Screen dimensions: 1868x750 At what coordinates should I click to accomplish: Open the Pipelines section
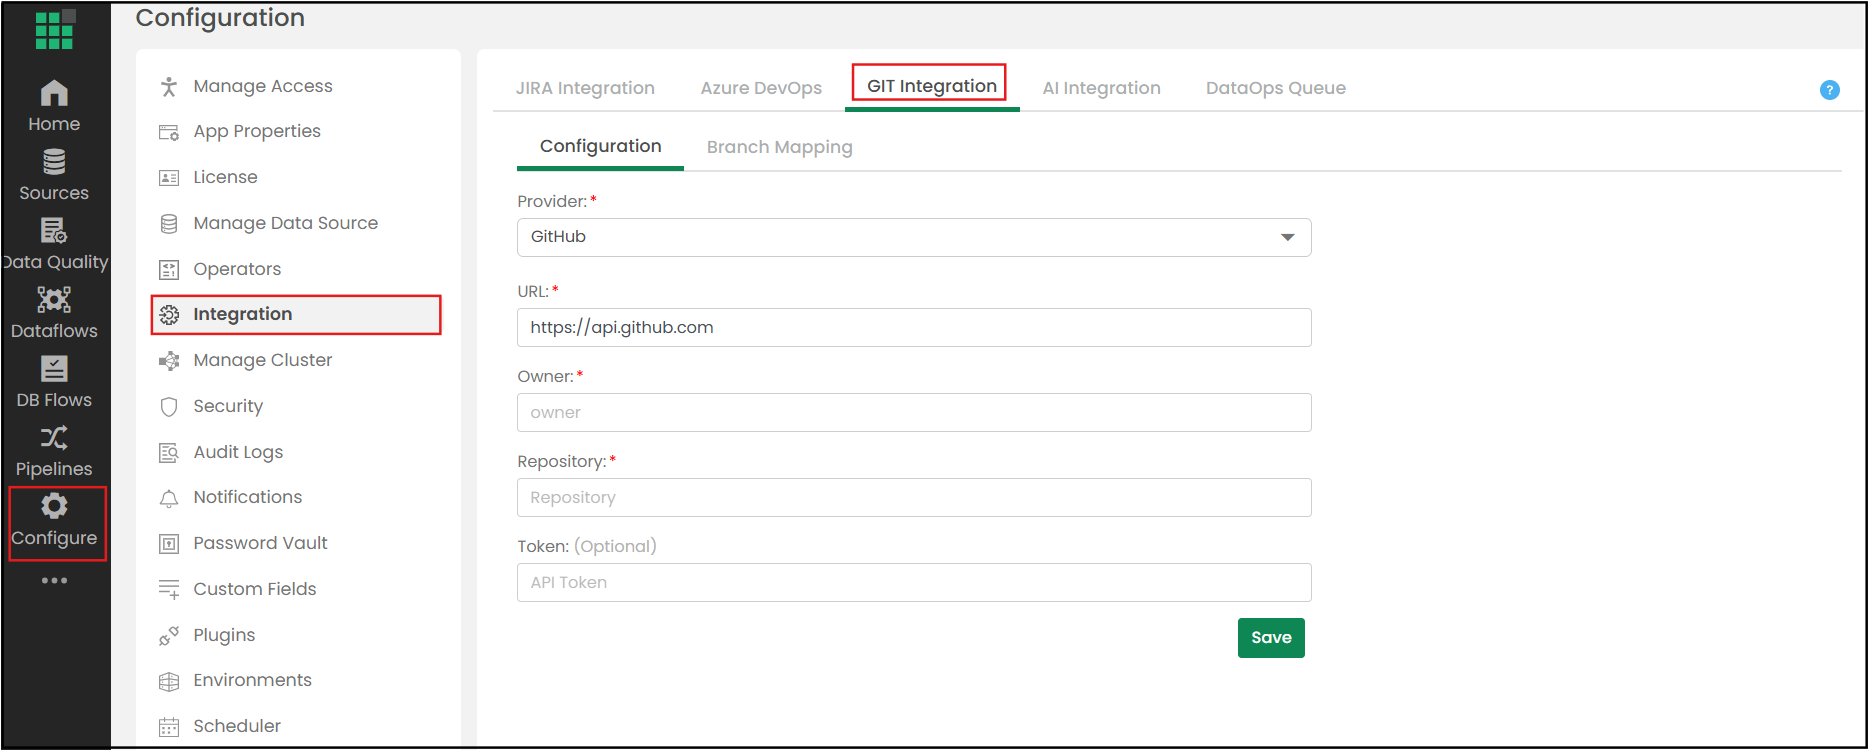click(54, 450)
